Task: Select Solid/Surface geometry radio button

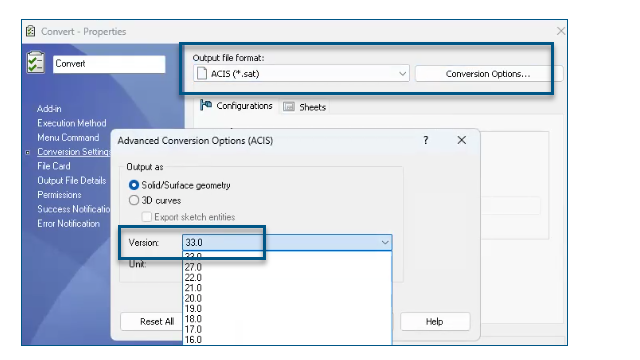Action: point(133,185)
